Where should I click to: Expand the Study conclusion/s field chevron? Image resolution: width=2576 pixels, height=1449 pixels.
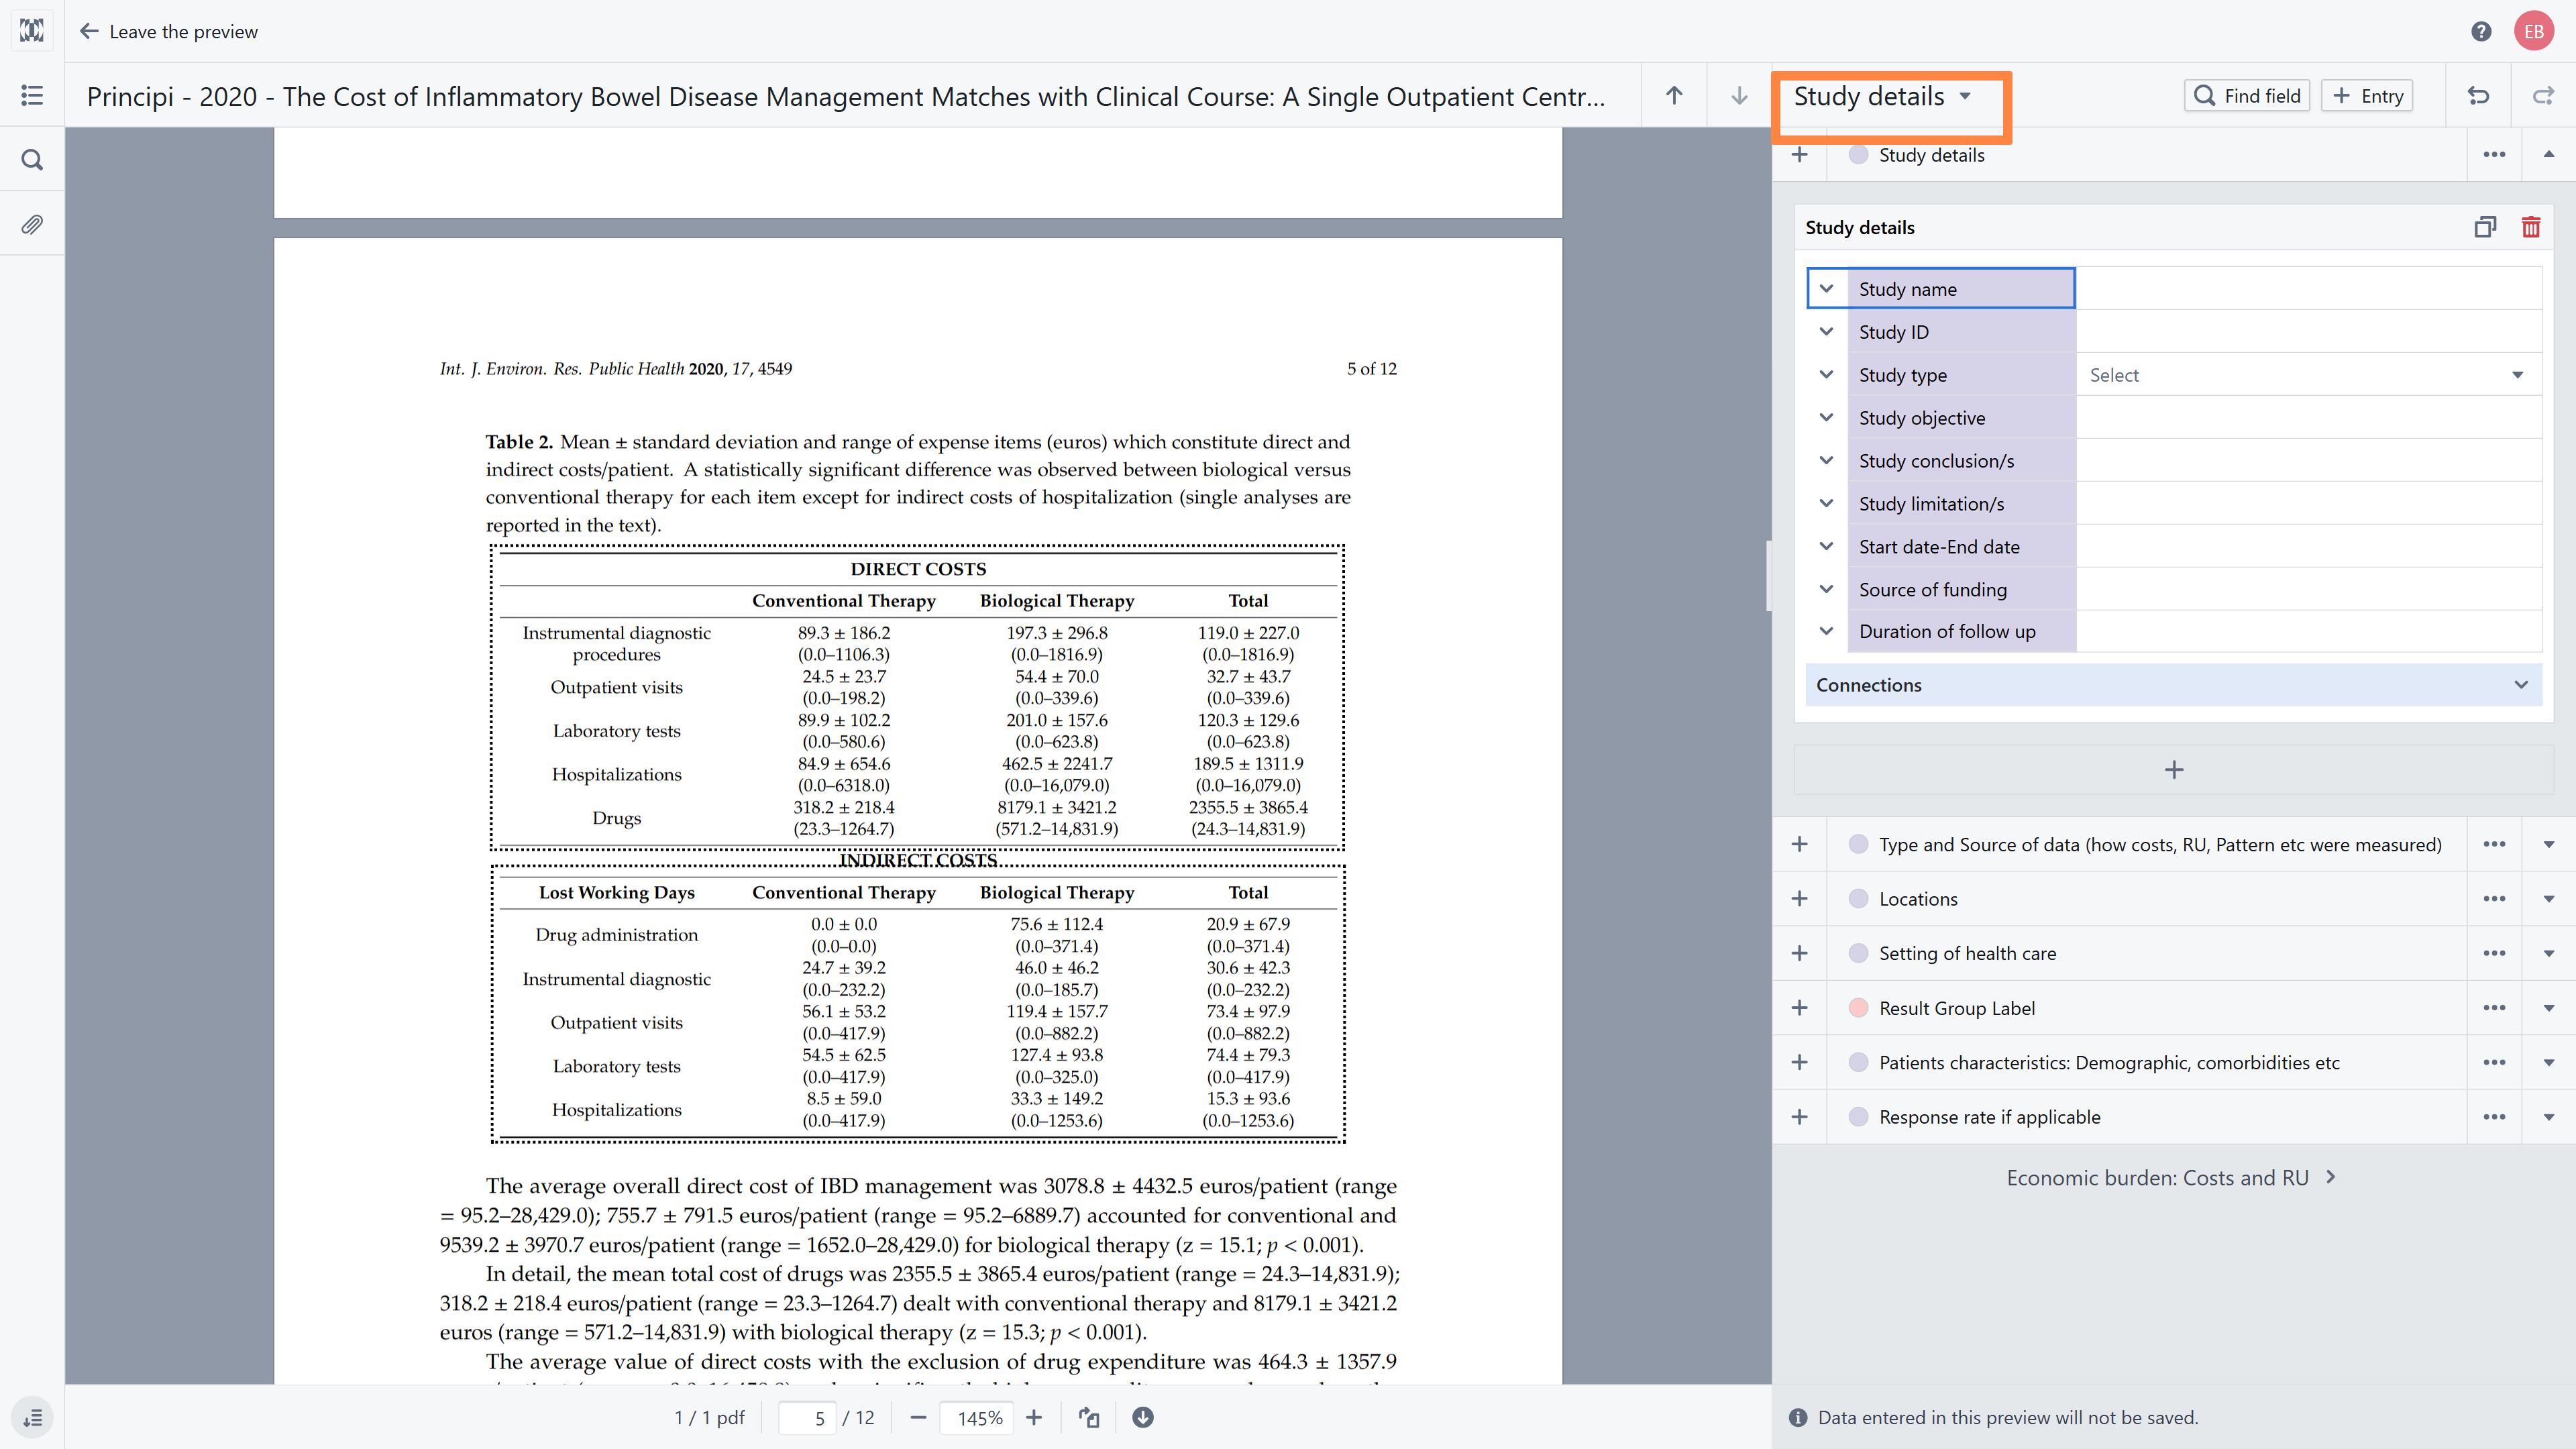[1826, 461]
